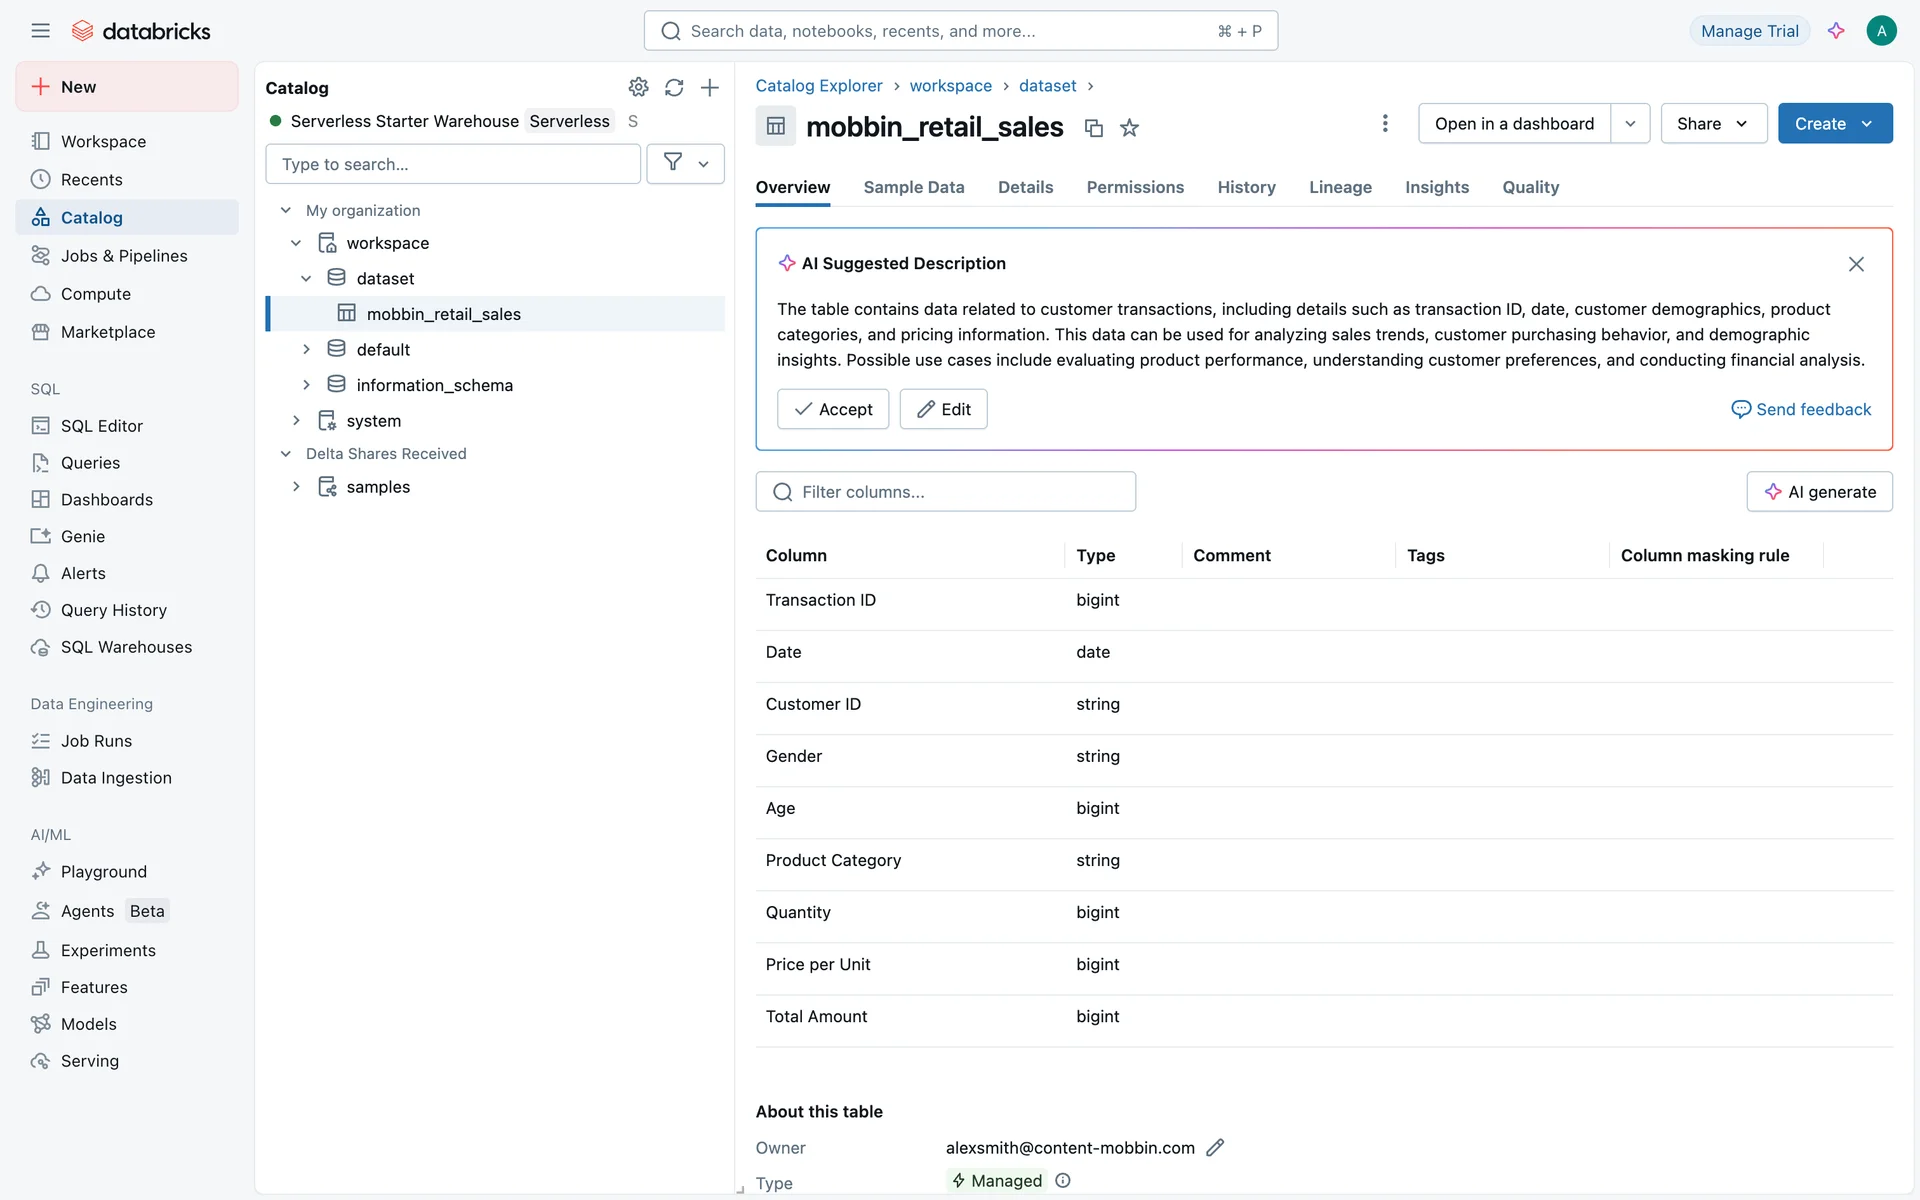Open SQL Editor from sidebar
Image resolution: width=1920 pixels, height=1200 pixels.
101,426
